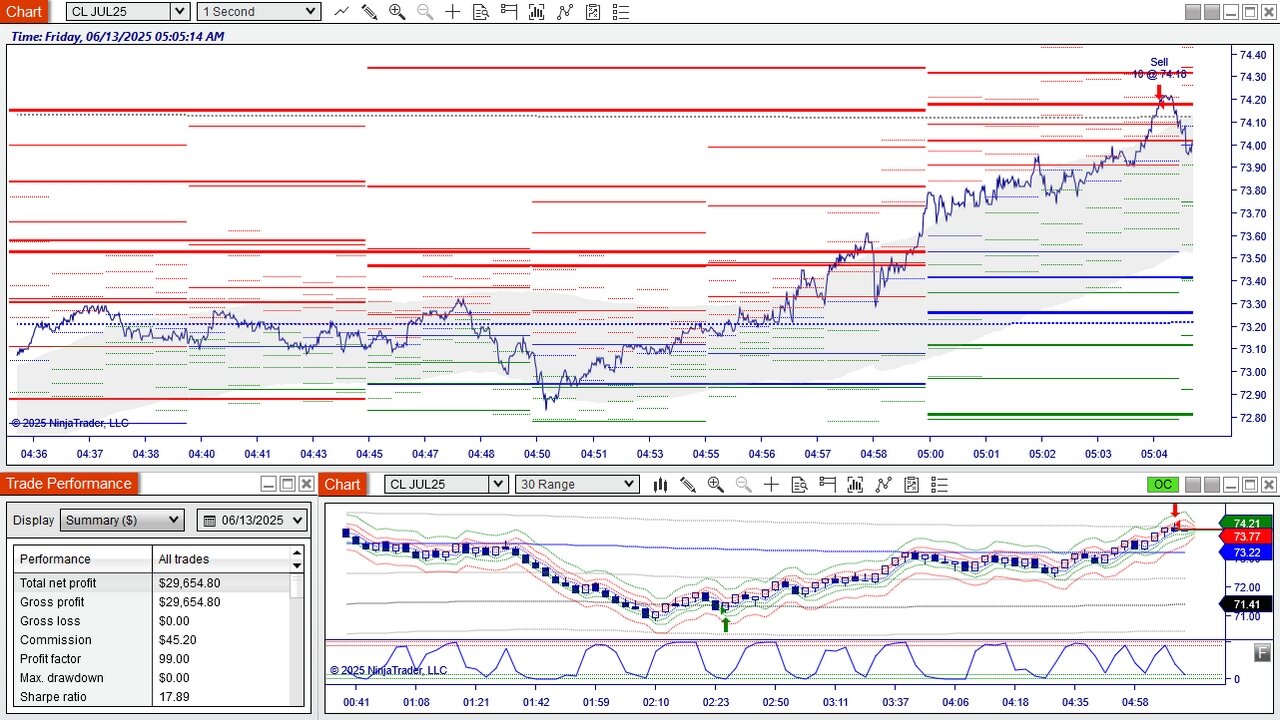Open Properties list icon in bottom chart toolbar
Viewport: 1280px width, 720px height.
[x=939, y=484]
